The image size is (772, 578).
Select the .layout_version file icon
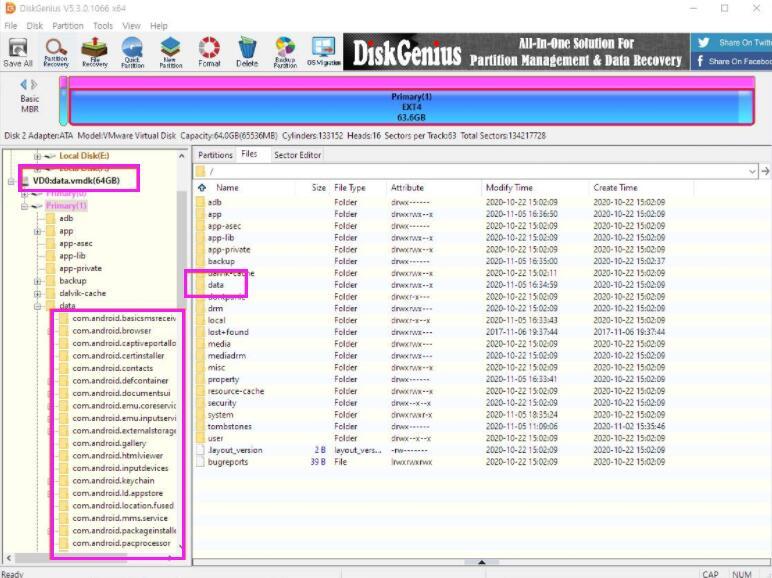tap(200, 450)
